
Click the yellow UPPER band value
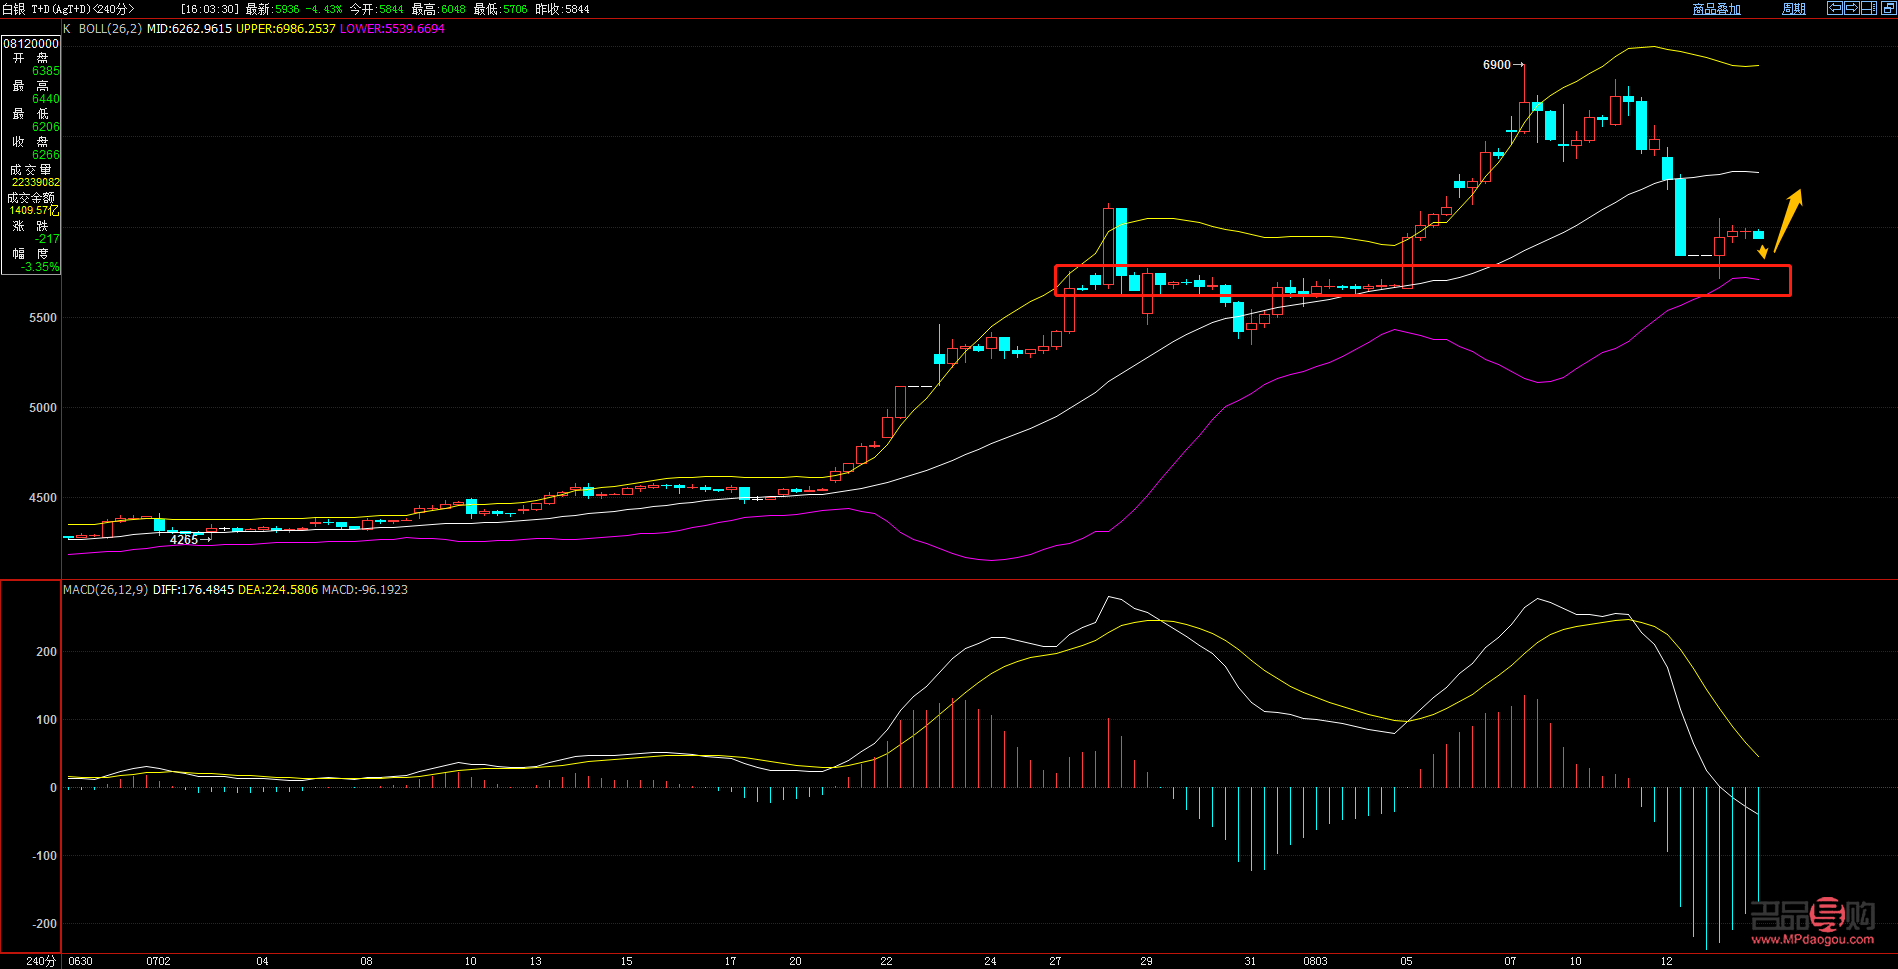[285, 29]
